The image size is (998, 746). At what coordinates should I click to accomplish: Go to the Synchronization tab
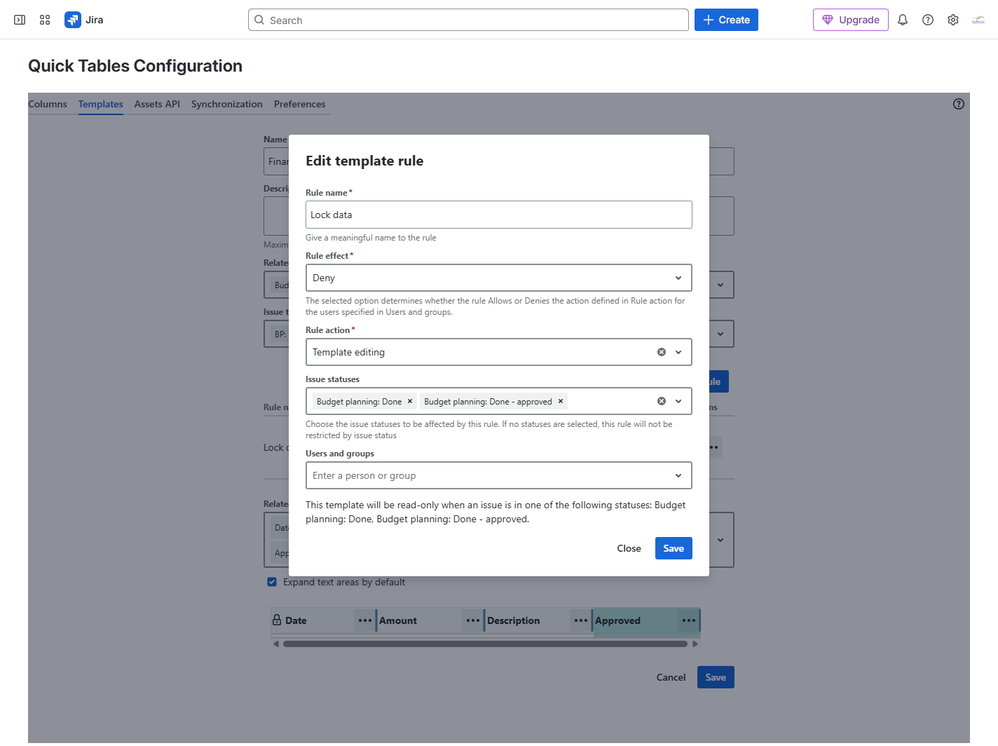point(227,104)
